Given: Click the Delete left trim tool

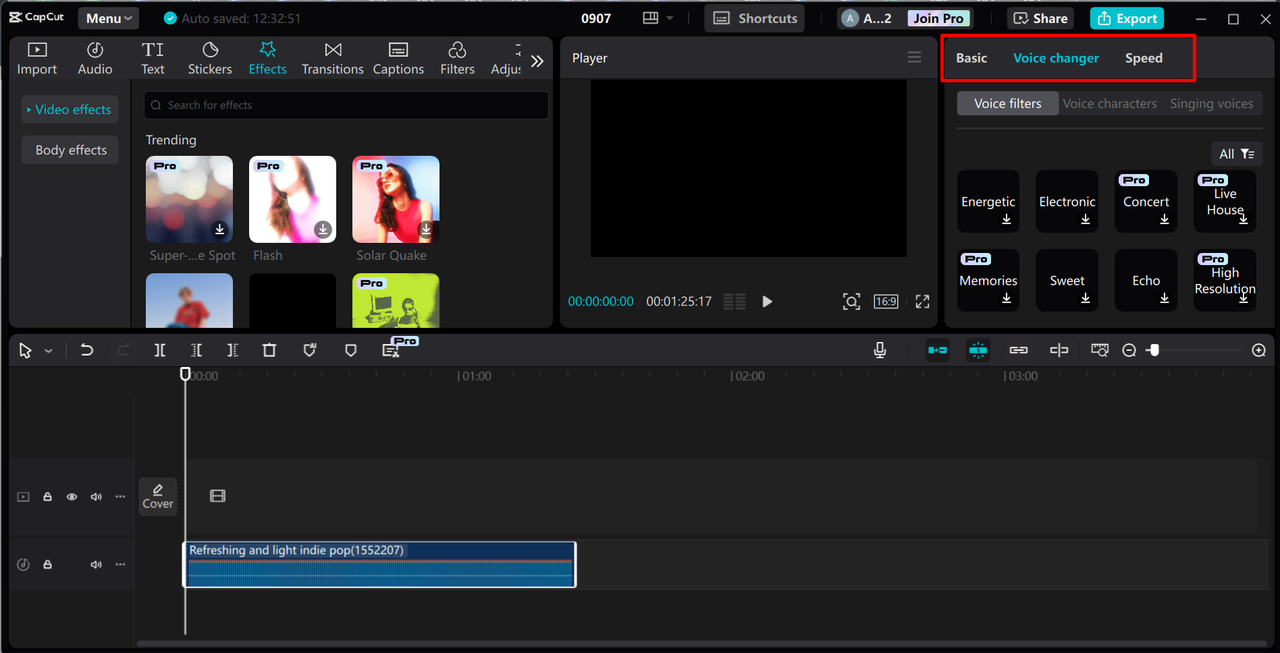Looking at the screenshot, I should [196, 350].
